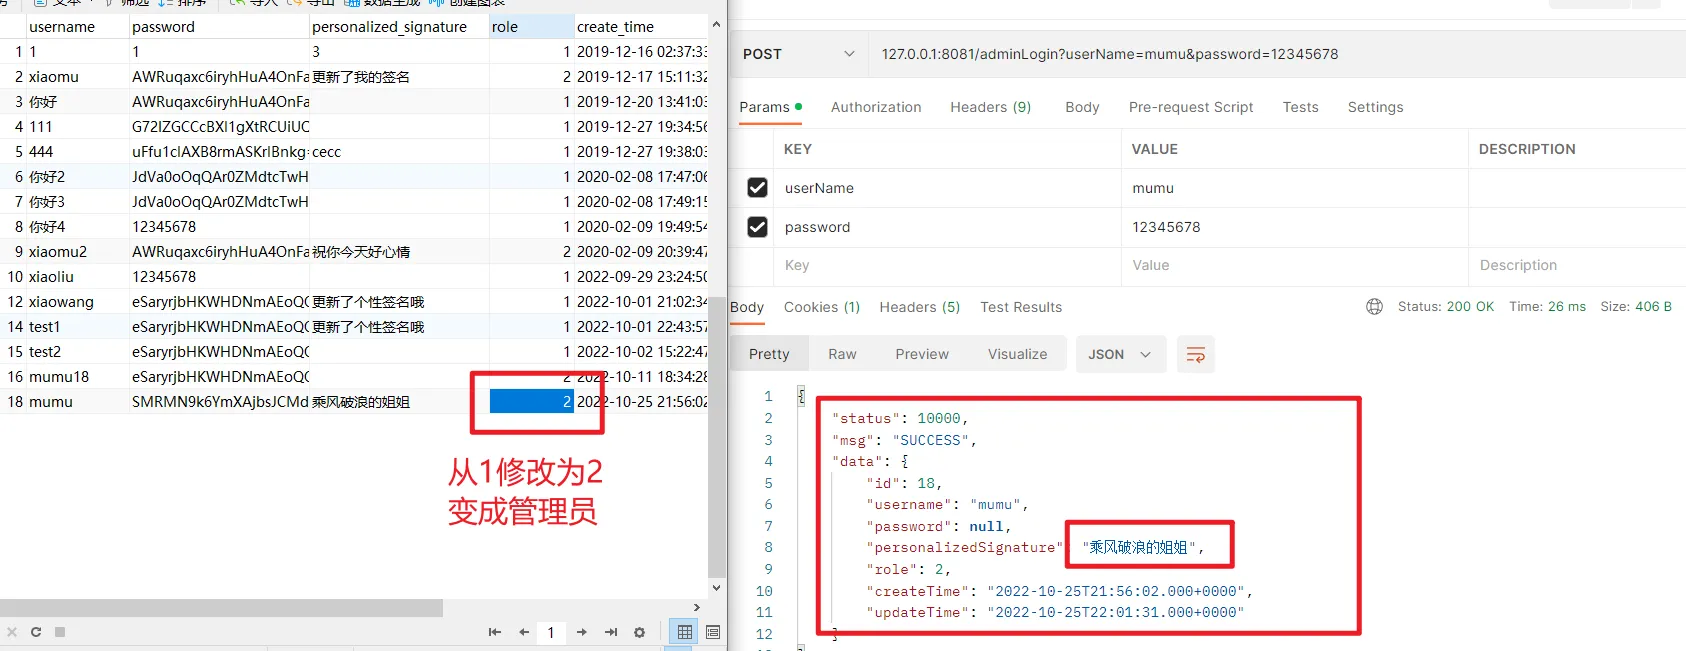Open the Pre-request Script tab
This screenshot has height=651, width=1686.
click(x=1191, y=107)
